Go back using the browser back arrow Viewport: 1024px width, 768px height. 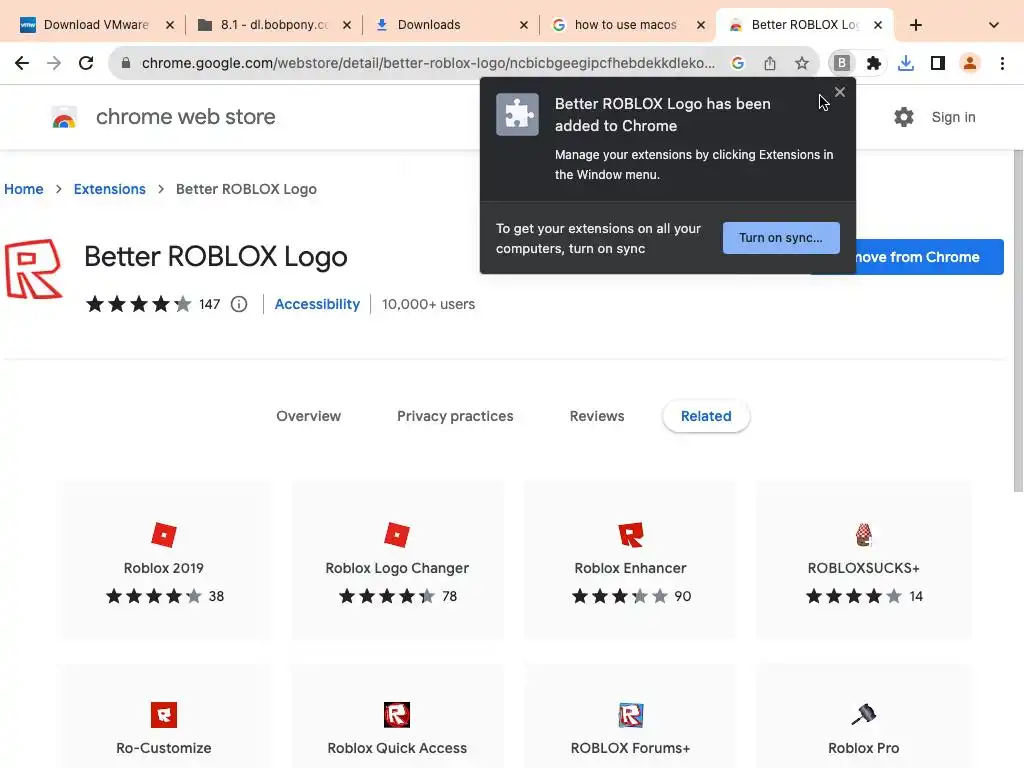[22, 63]
